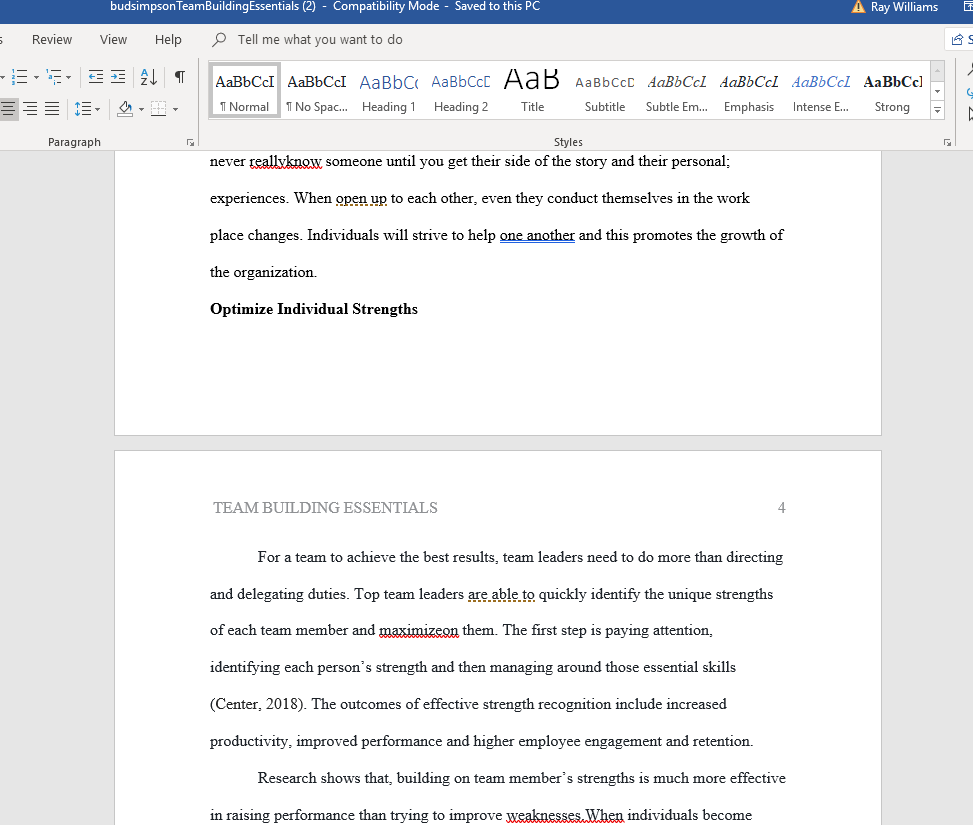
Task: Expand the numbering library dropdown arrow
Action: click(x=37, y=78)
